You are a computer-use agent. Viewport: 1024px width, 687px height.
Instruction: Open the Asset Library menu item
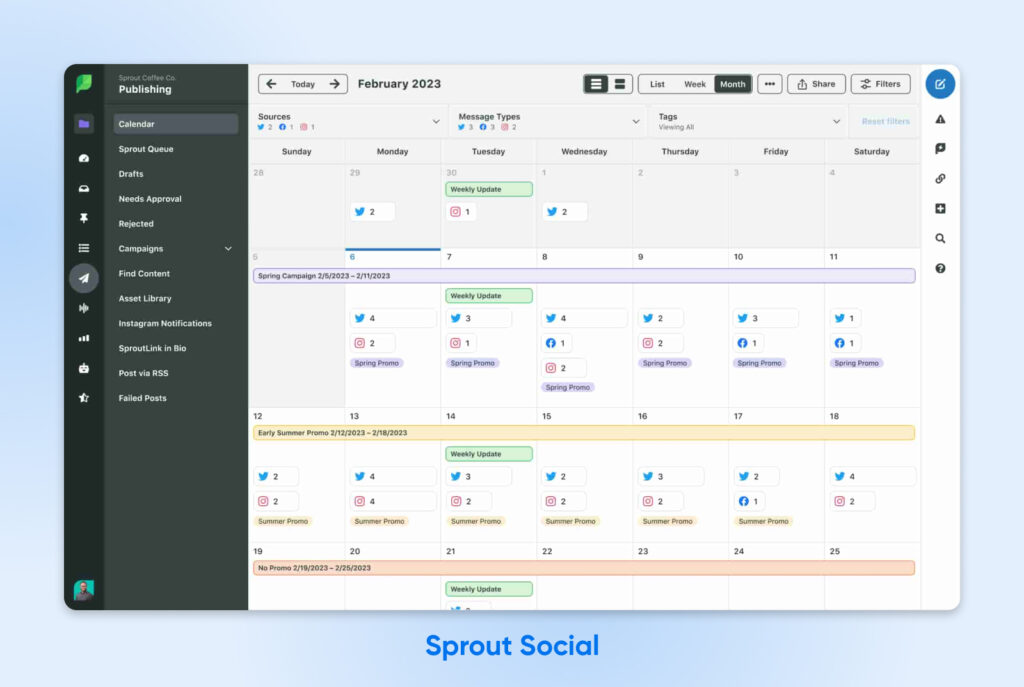point(145,298)
